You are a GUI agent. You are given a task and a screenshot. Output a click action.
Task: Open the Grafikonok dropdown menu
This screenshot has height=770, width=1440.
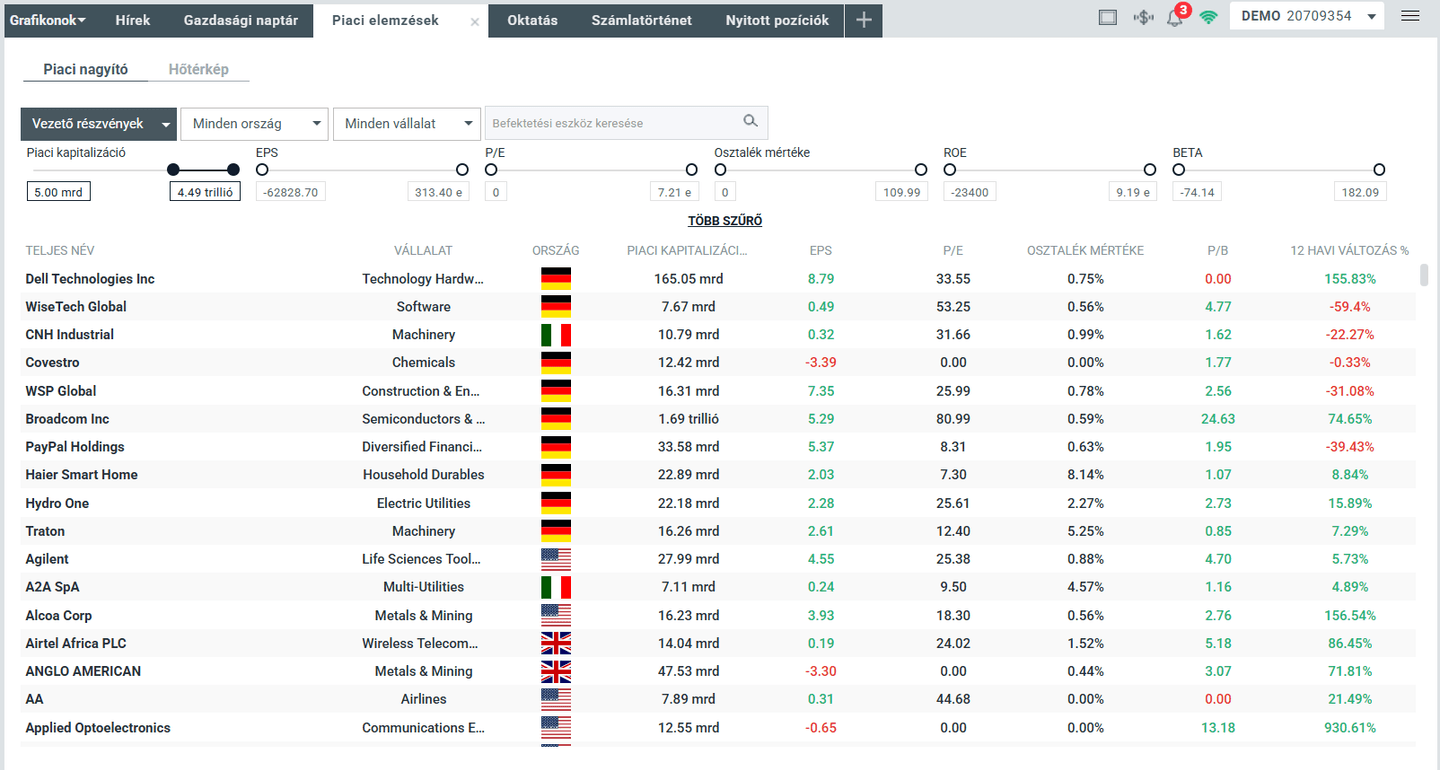coord(48,20)
